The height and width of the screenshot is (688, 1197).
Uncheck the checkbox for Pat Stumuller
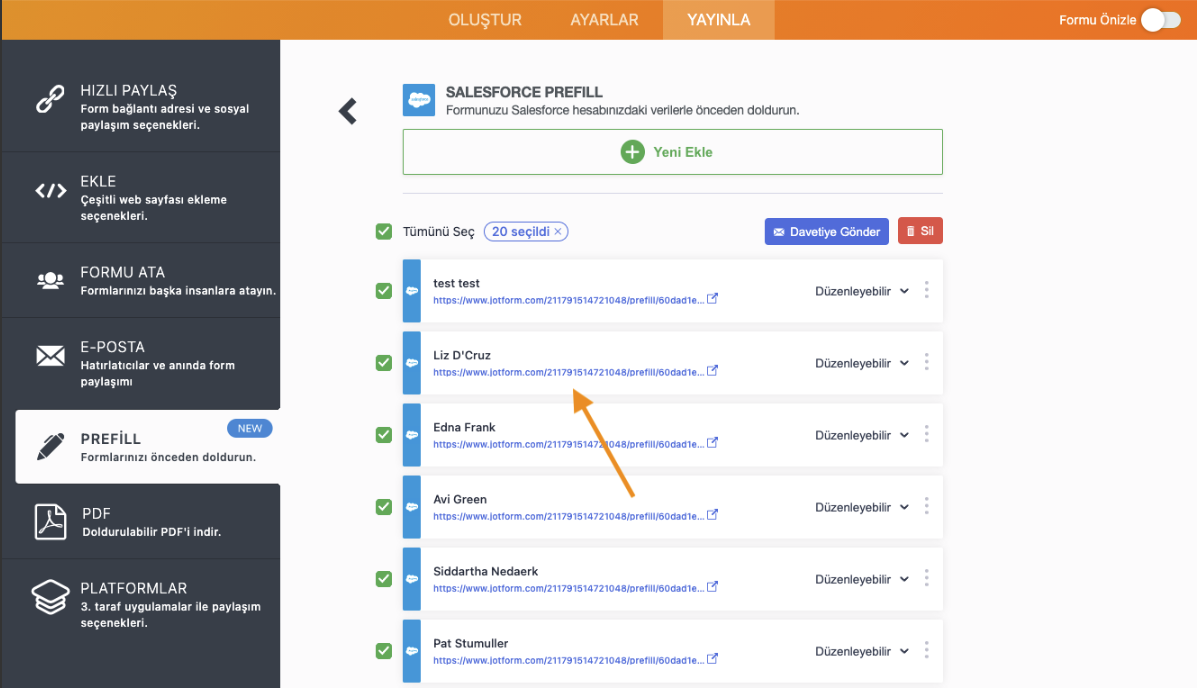point(384,651)
